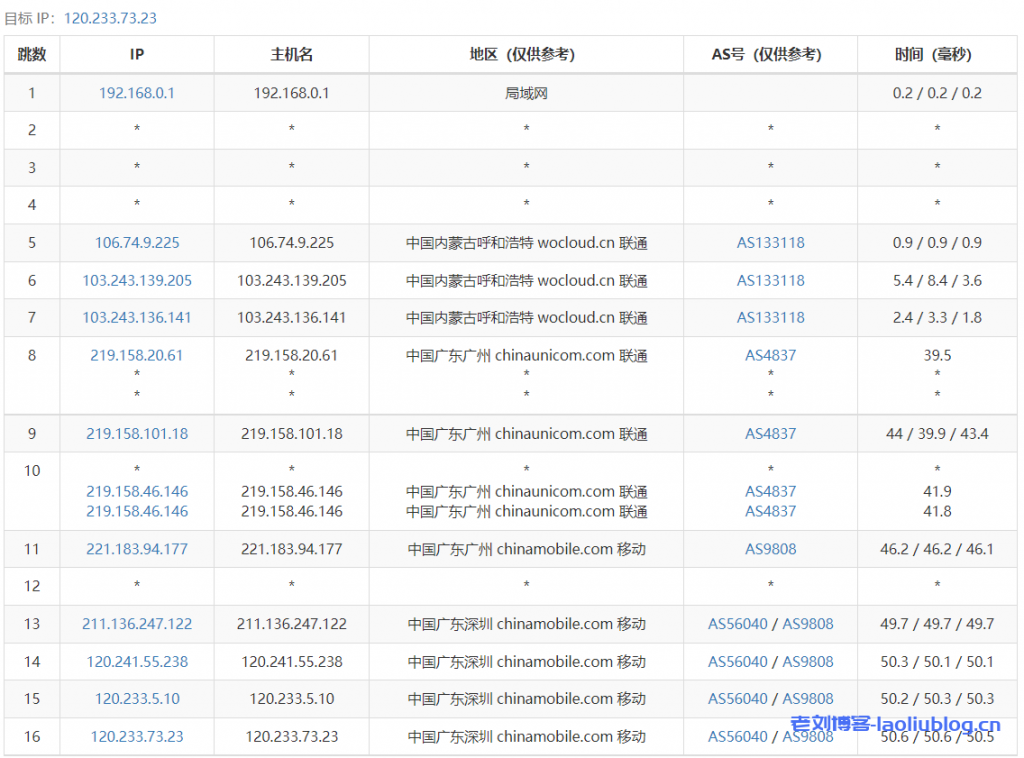Image resolution: width=1024 pixels, height=758 pixels.
Task: Click IP link 219.158.20.61
Action: [137, 355]
